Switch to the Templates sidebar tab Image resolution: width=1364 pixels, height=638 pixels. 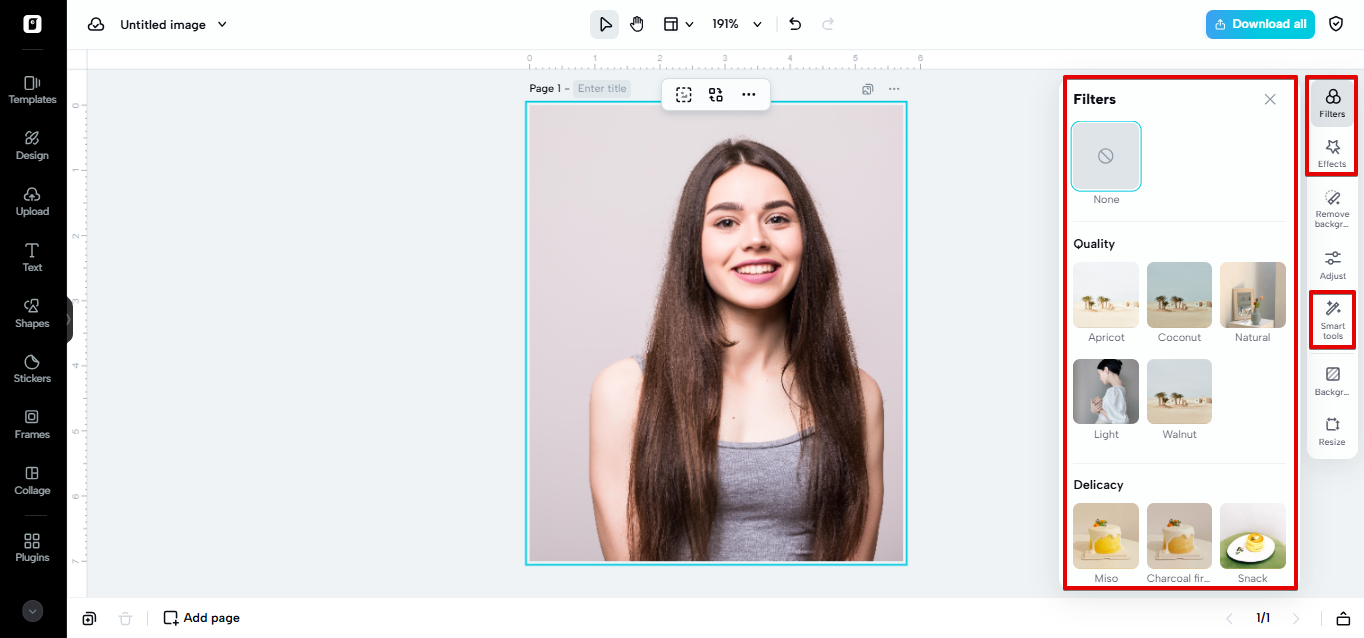coord(31,89)
